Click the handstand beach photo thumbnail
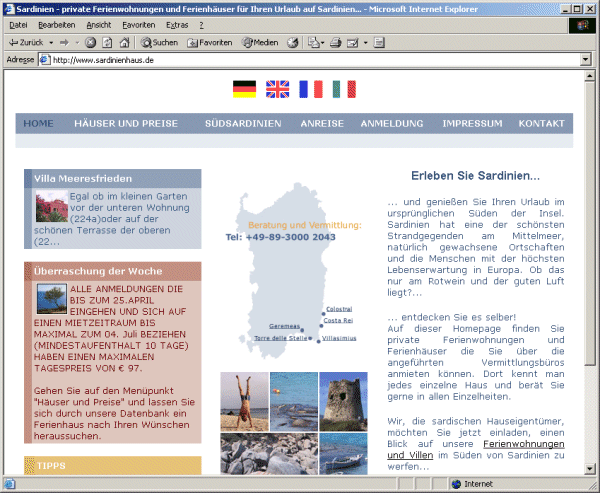This screenshot has width=600, height=493. click(x=244, y=401)
